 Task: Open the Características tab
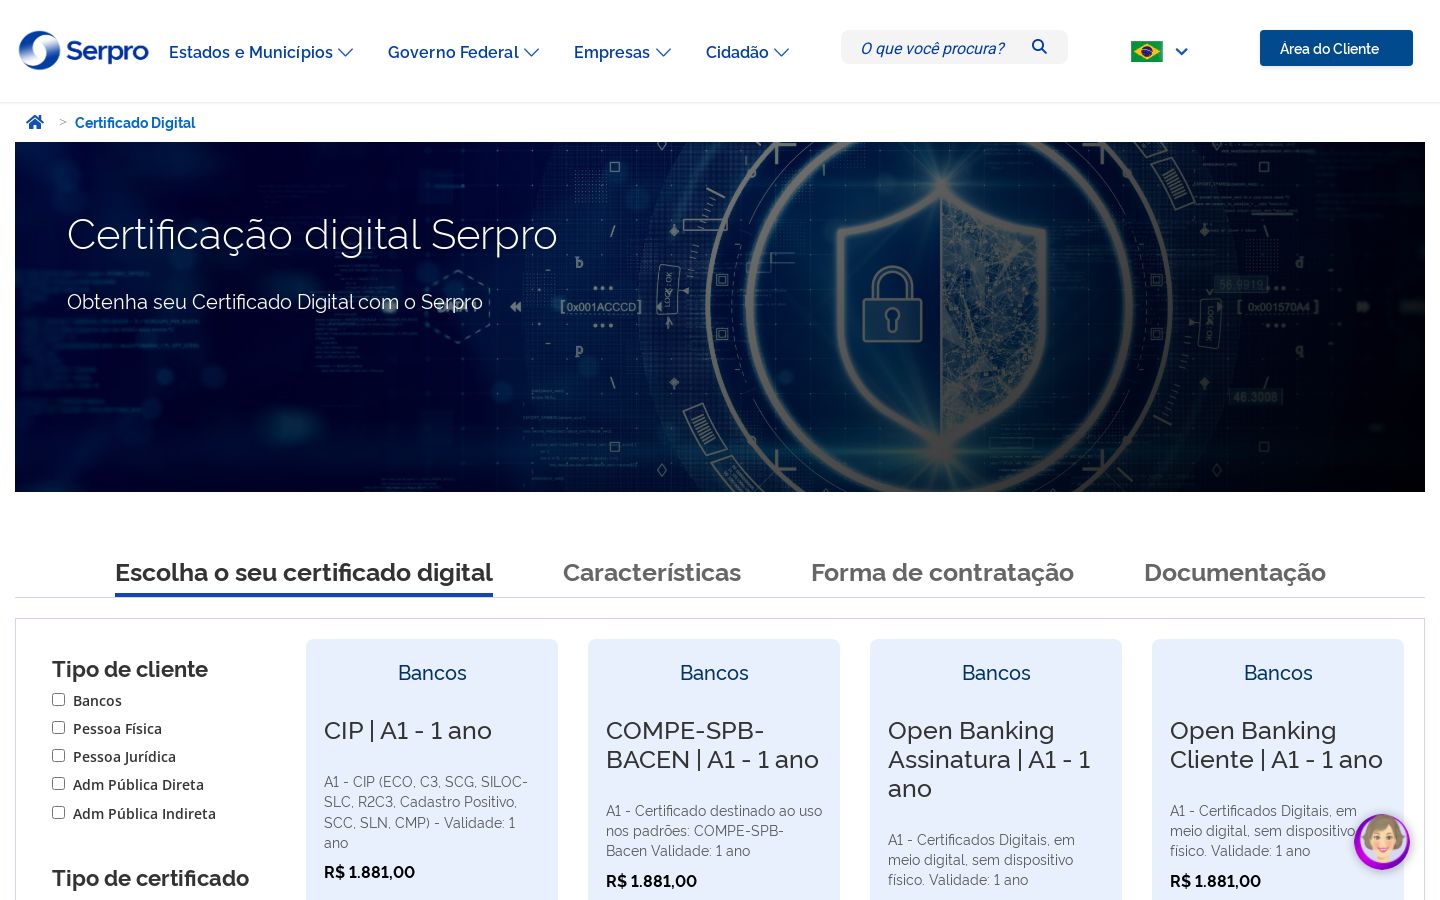652,573
